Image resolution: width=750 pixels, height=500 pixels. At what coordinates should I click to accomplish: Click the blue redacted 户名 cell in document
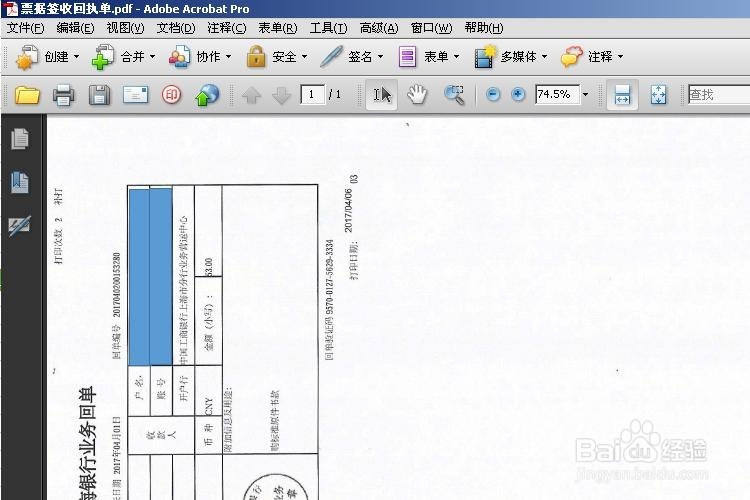click(139, 277)
